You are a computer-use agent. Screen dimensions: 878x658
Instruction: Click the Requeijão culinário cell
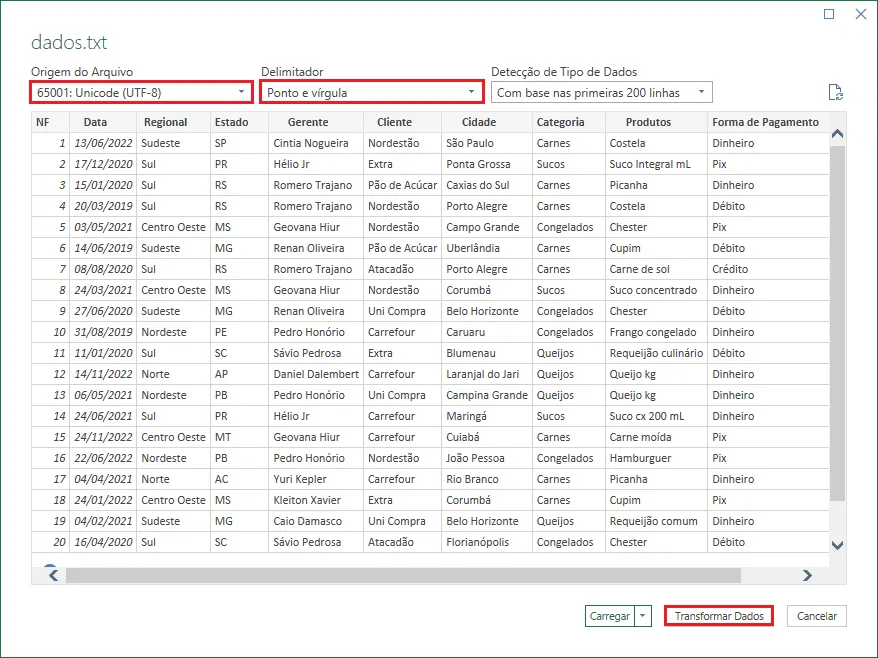pyautogui.click(x=656, y=353)
